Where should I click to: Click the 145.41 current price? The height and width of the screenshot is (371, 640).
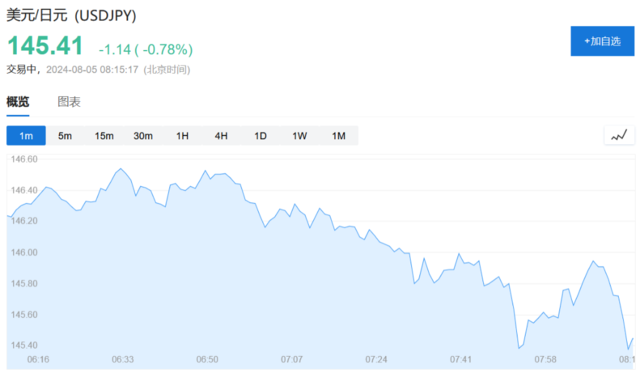click(x=45, y=45)
